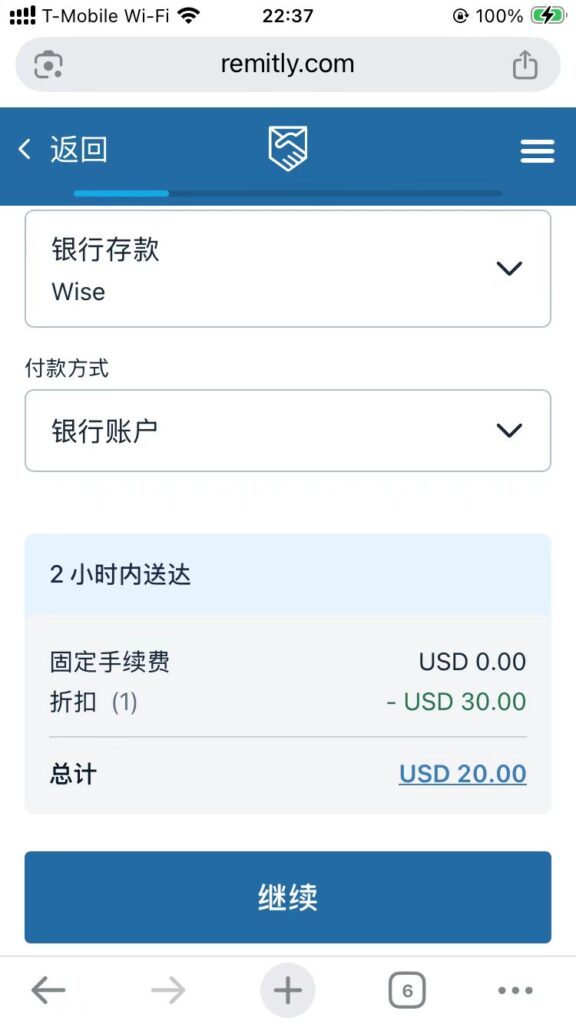The width and height of the screenshot is (576, 1024).
Task: Open the browser overflow menu (three dots)
Action: [513, 990]
